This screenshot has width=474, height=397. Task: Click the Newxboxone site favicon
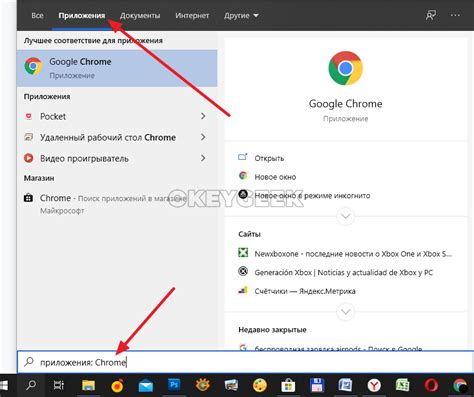click(243, 253)
